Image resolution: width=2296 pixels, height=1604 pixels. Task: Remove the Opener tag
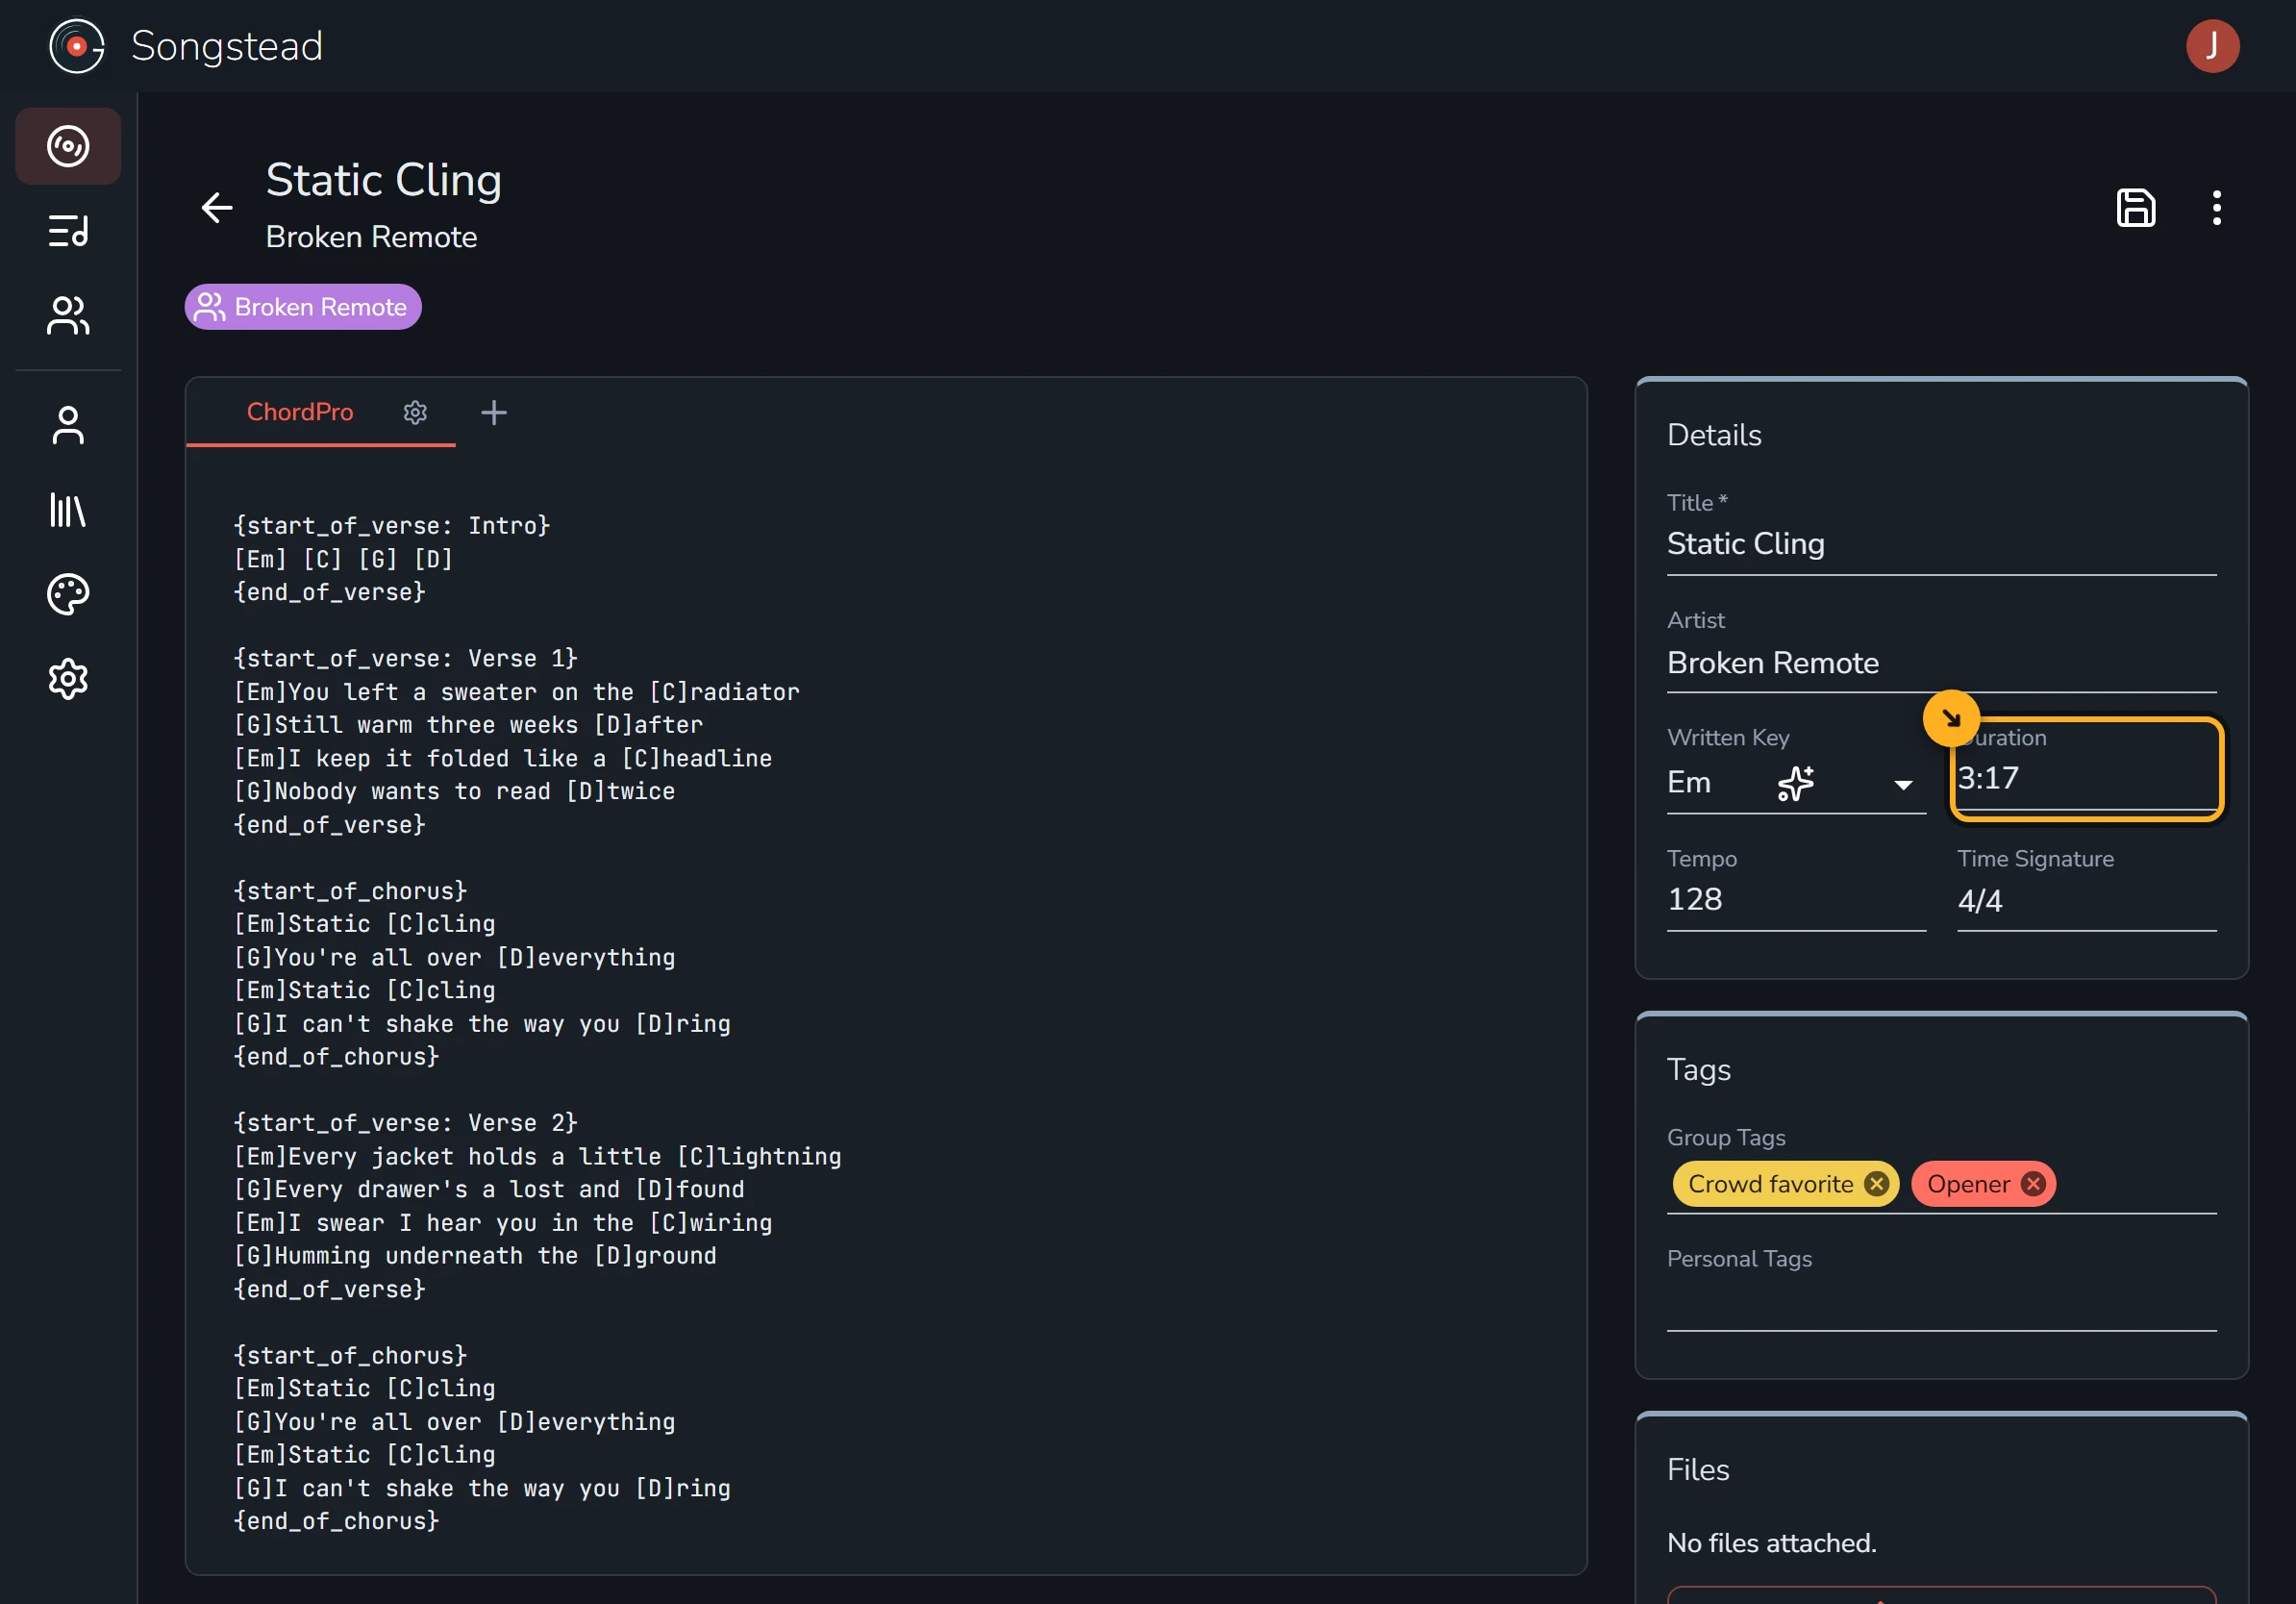tap(2032, 1184)
